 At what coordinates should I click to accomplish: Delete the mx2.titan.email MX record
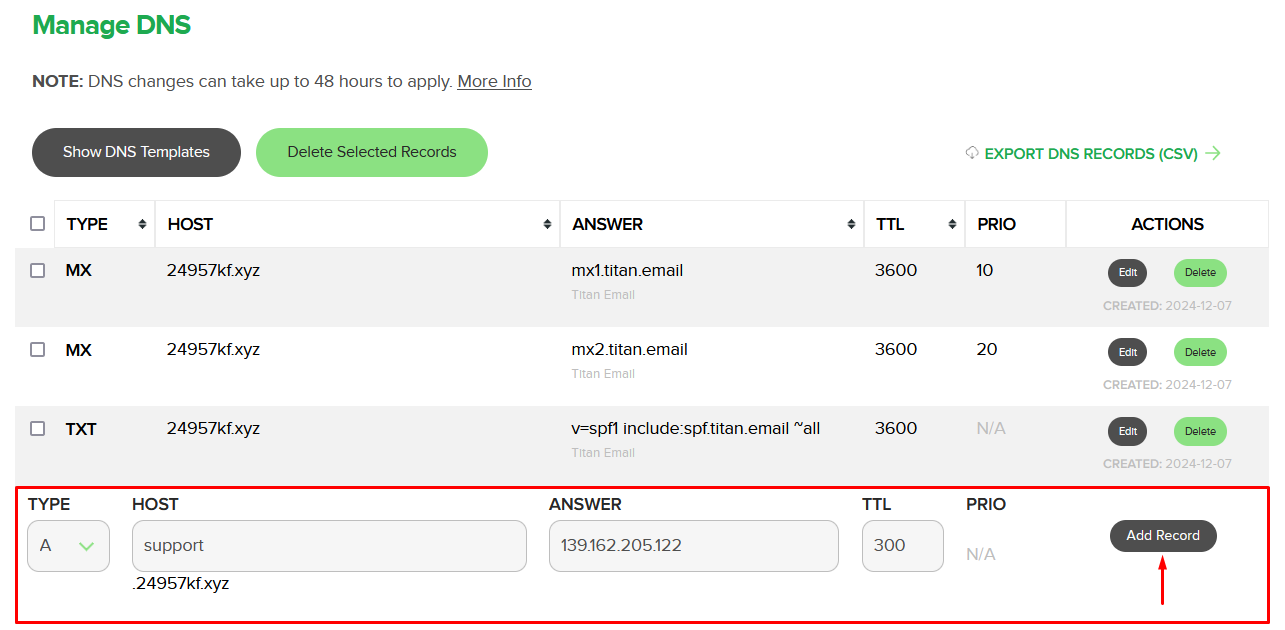click(1199, 352)
